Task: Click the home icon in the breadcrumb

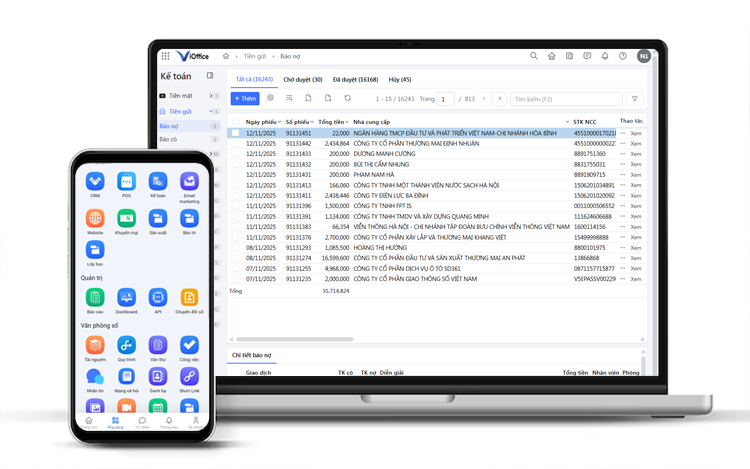Action: pyautogui.click(x=226, y=56)
